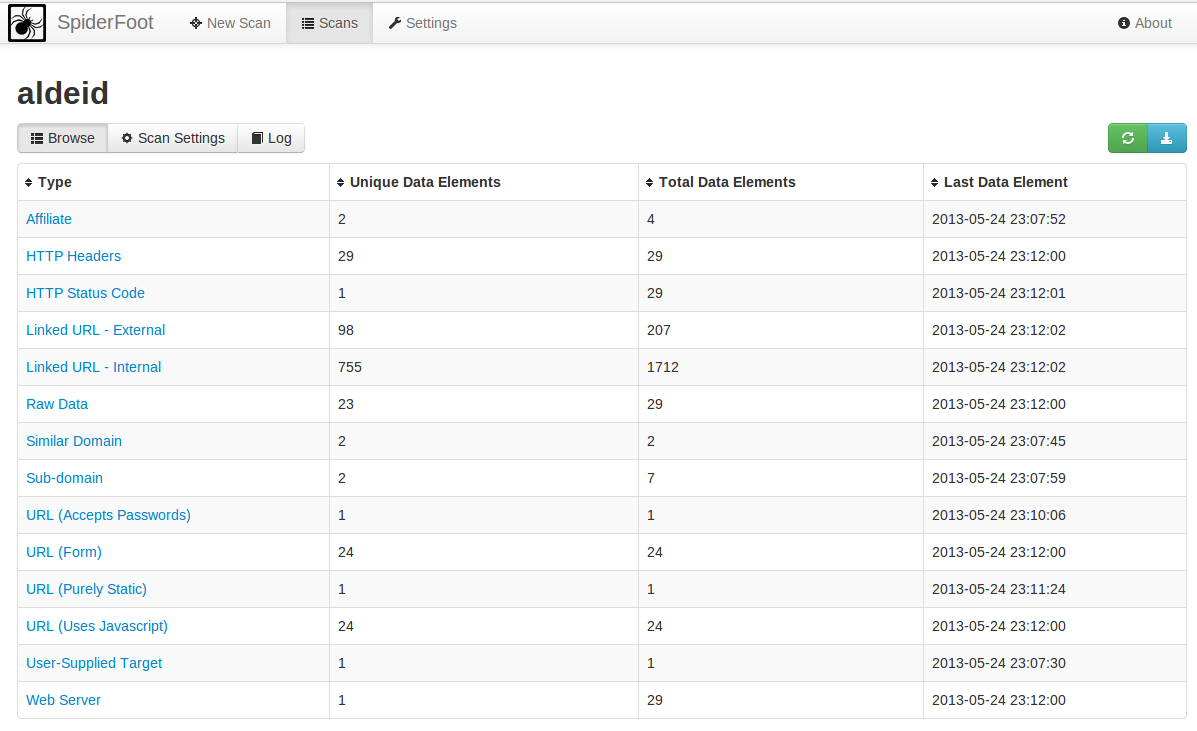Click sort arrows beside Unique Data Elements
This screenshot has width=1197, height=731.
pos(341,183)
